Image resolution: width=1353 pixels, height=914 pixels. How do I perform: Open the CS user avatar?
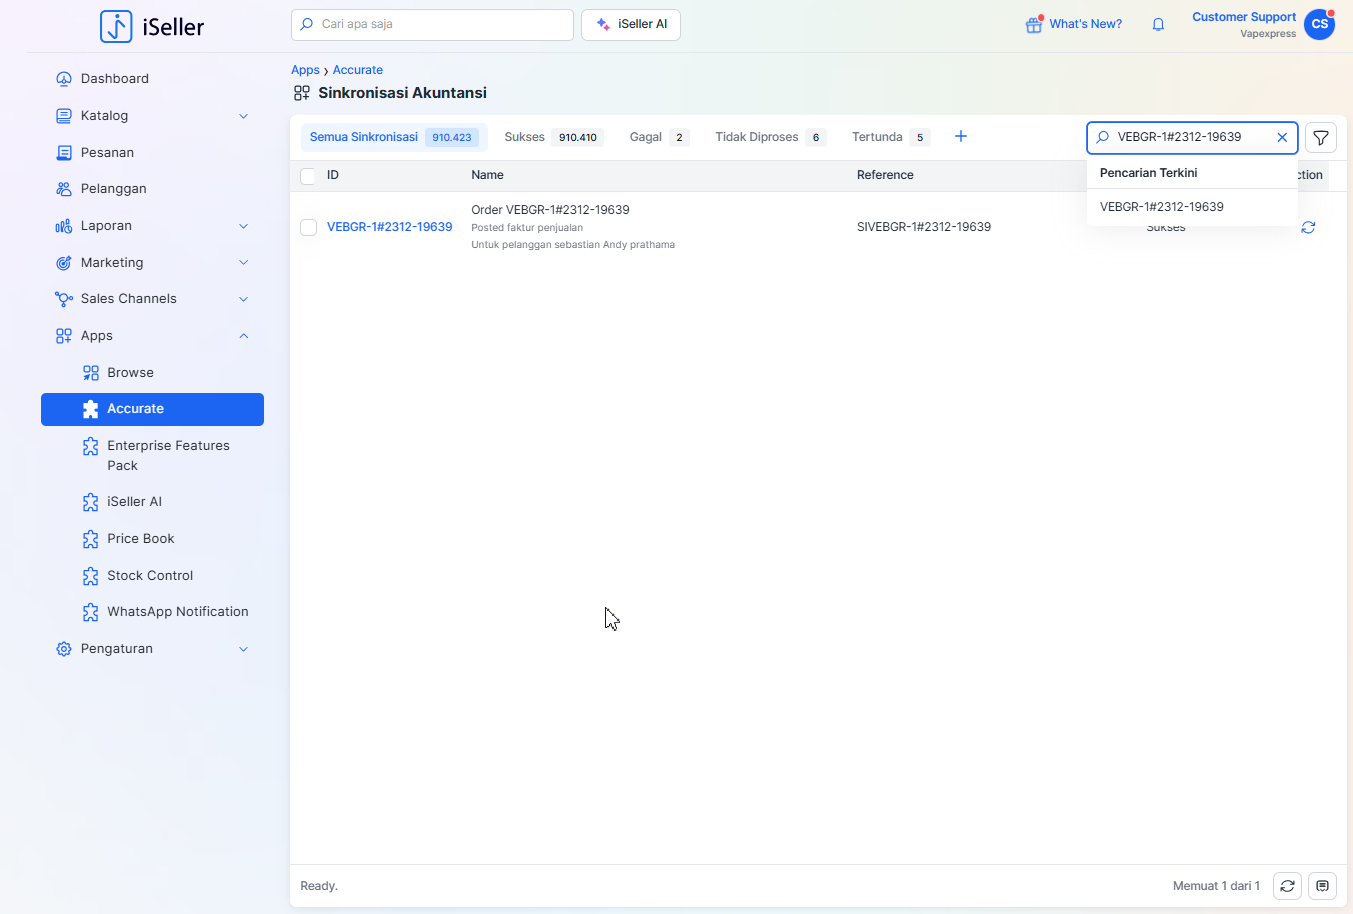tap(1319, 25)
